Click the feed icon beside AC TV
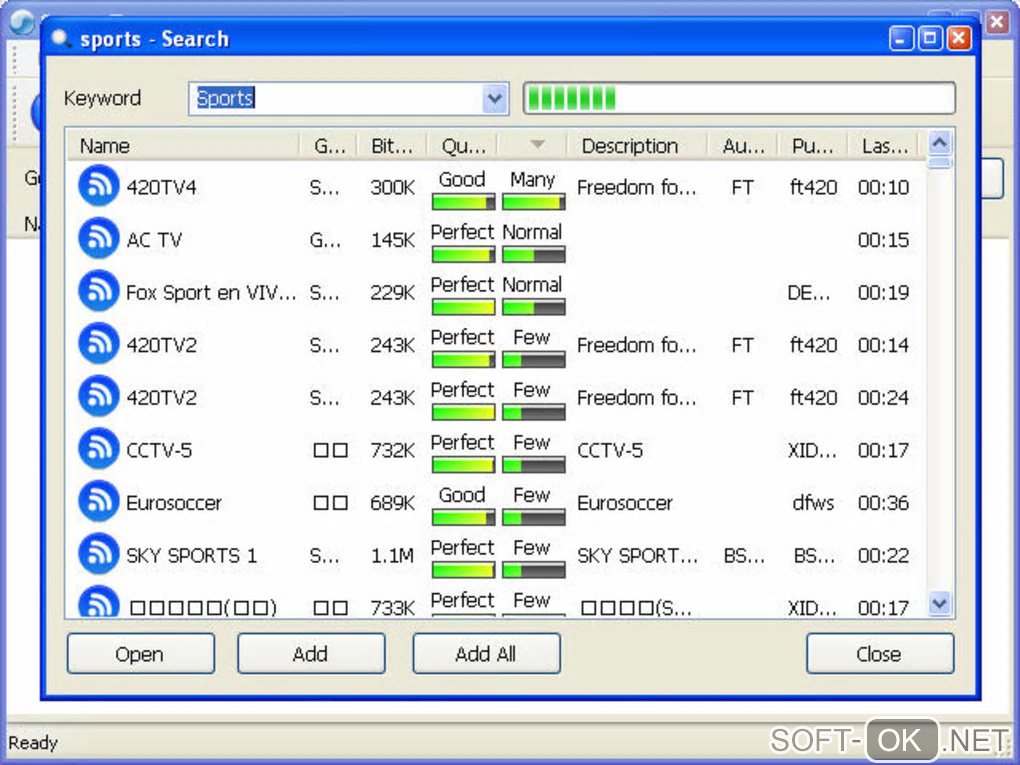1020x765 pixels. pyautogui.click(x=98, y=239)
